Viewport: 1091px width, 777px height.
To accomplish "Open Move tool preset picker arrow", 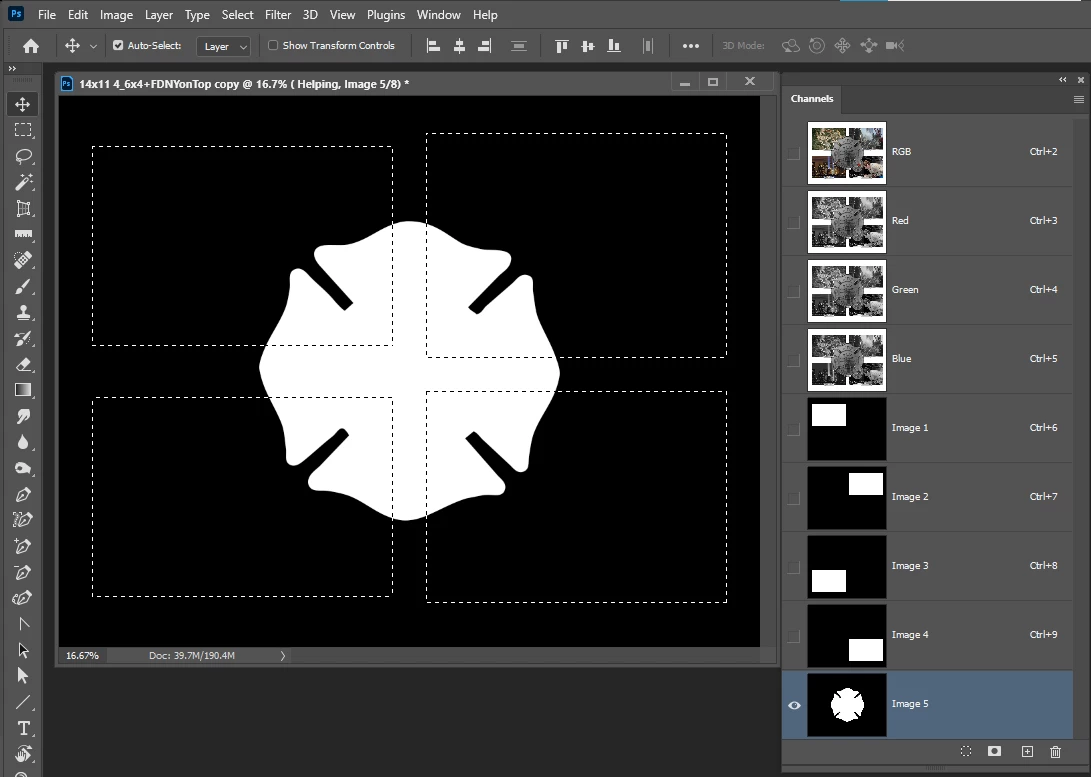I will [93, 46].
